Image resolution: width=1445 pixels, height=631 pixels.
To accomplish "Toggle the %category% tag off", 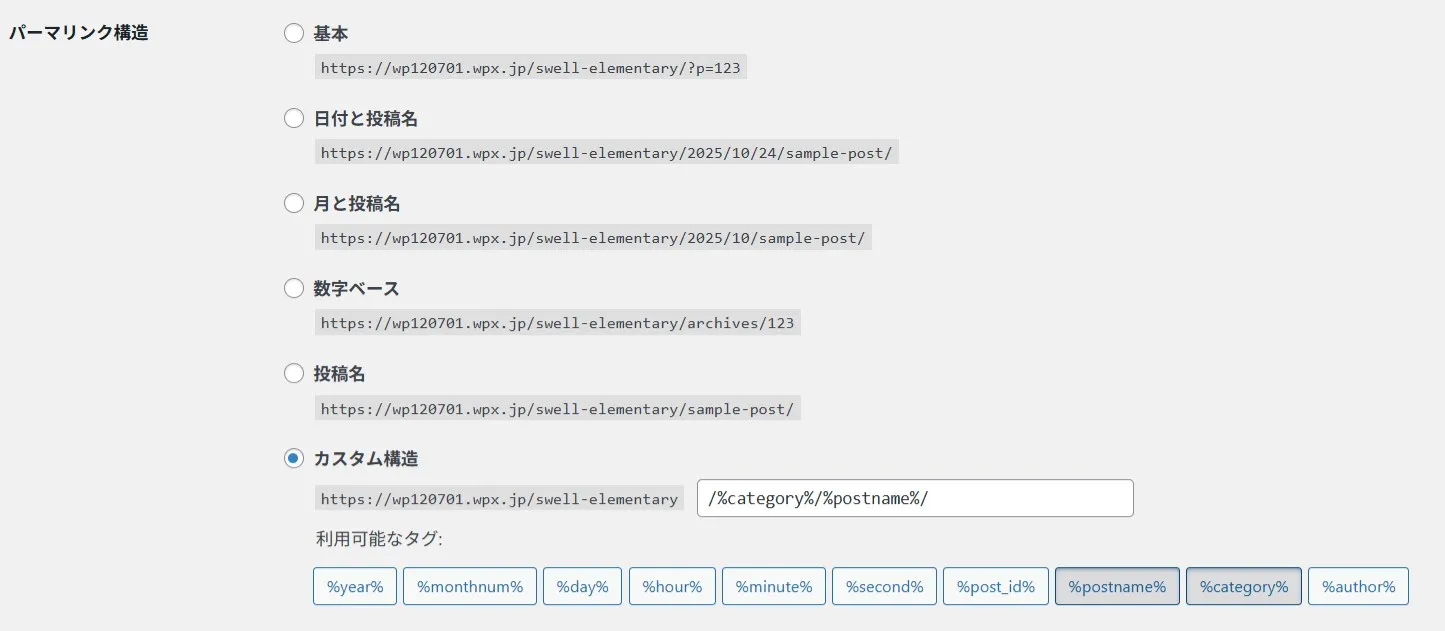I will [1243, 586].
